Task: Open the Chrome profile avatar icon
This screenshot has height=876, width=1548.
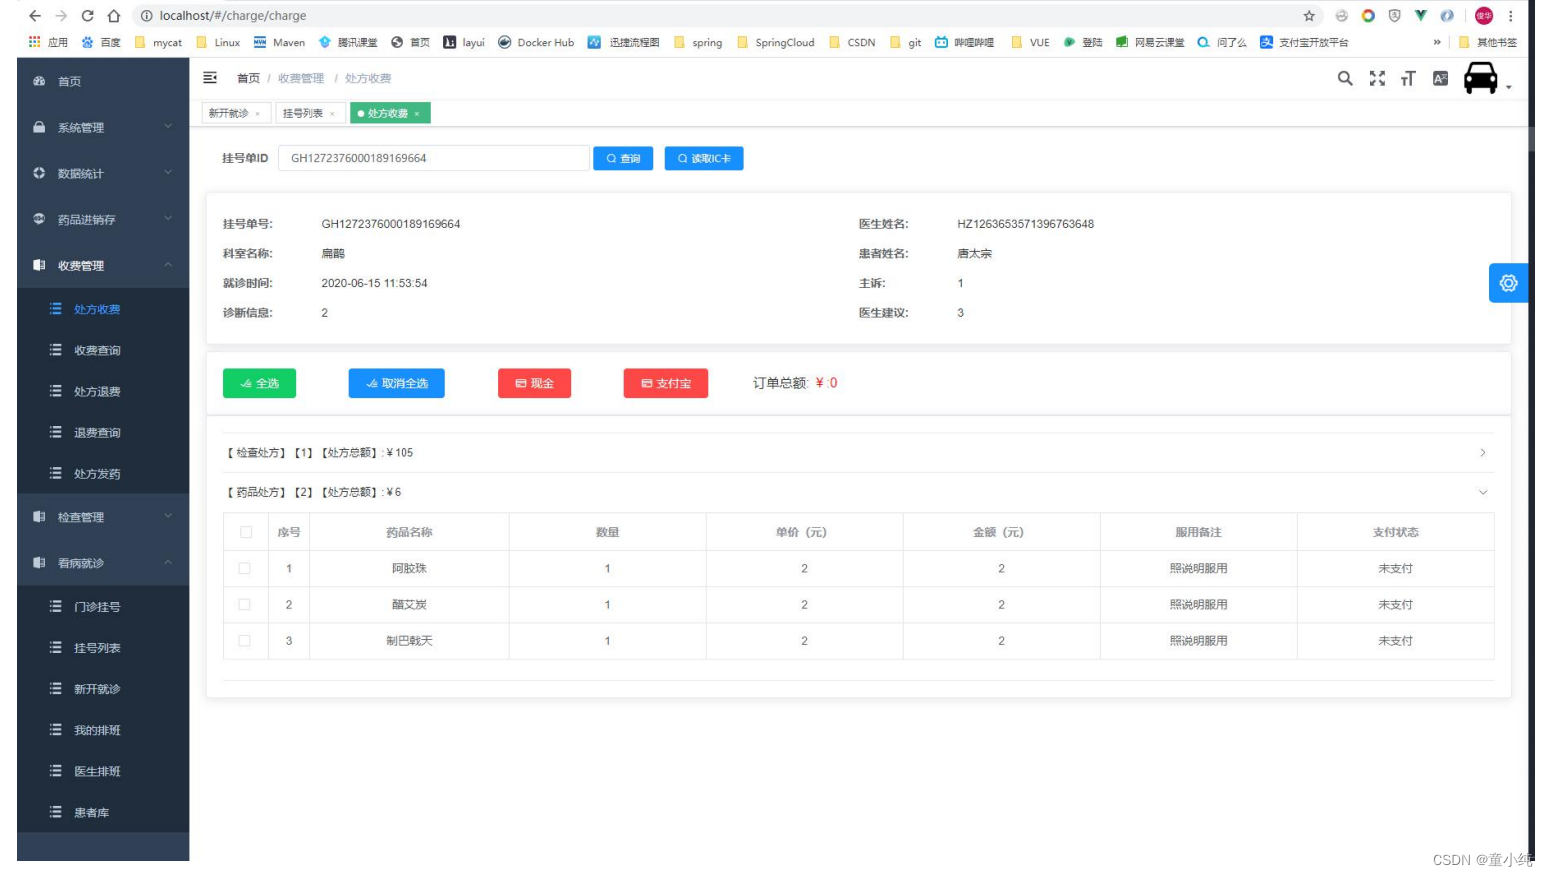Action: [1484, 16]
